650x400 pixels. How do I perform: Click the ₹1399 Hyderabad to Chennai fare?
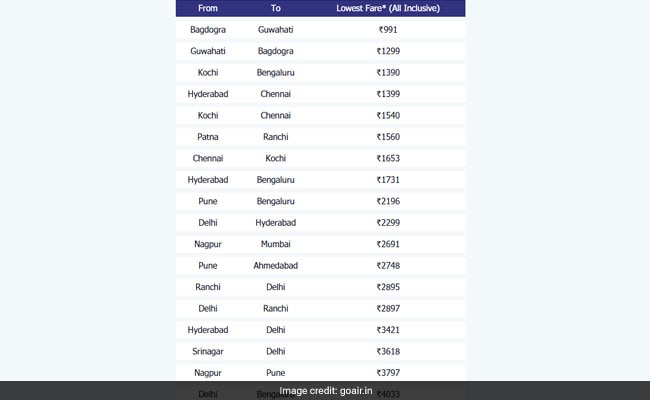(x=388, y=94)
